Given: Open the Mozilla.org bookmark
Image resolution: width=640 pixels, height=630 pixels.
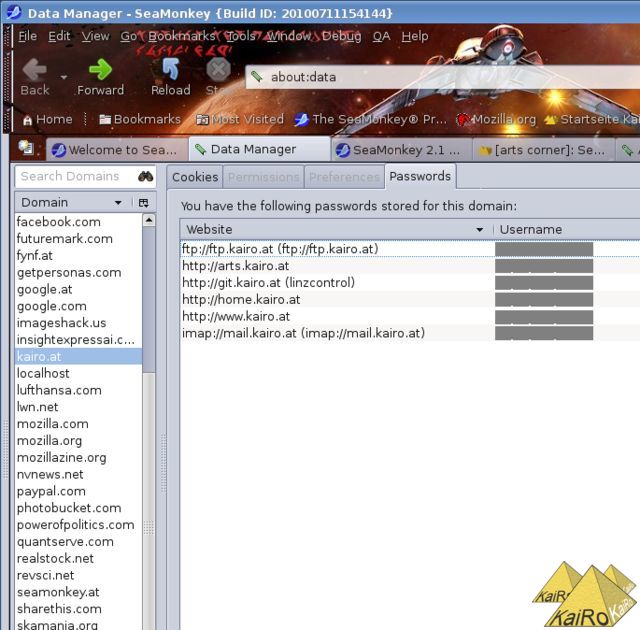Looking at the screenshot, I should pos(496,119).
